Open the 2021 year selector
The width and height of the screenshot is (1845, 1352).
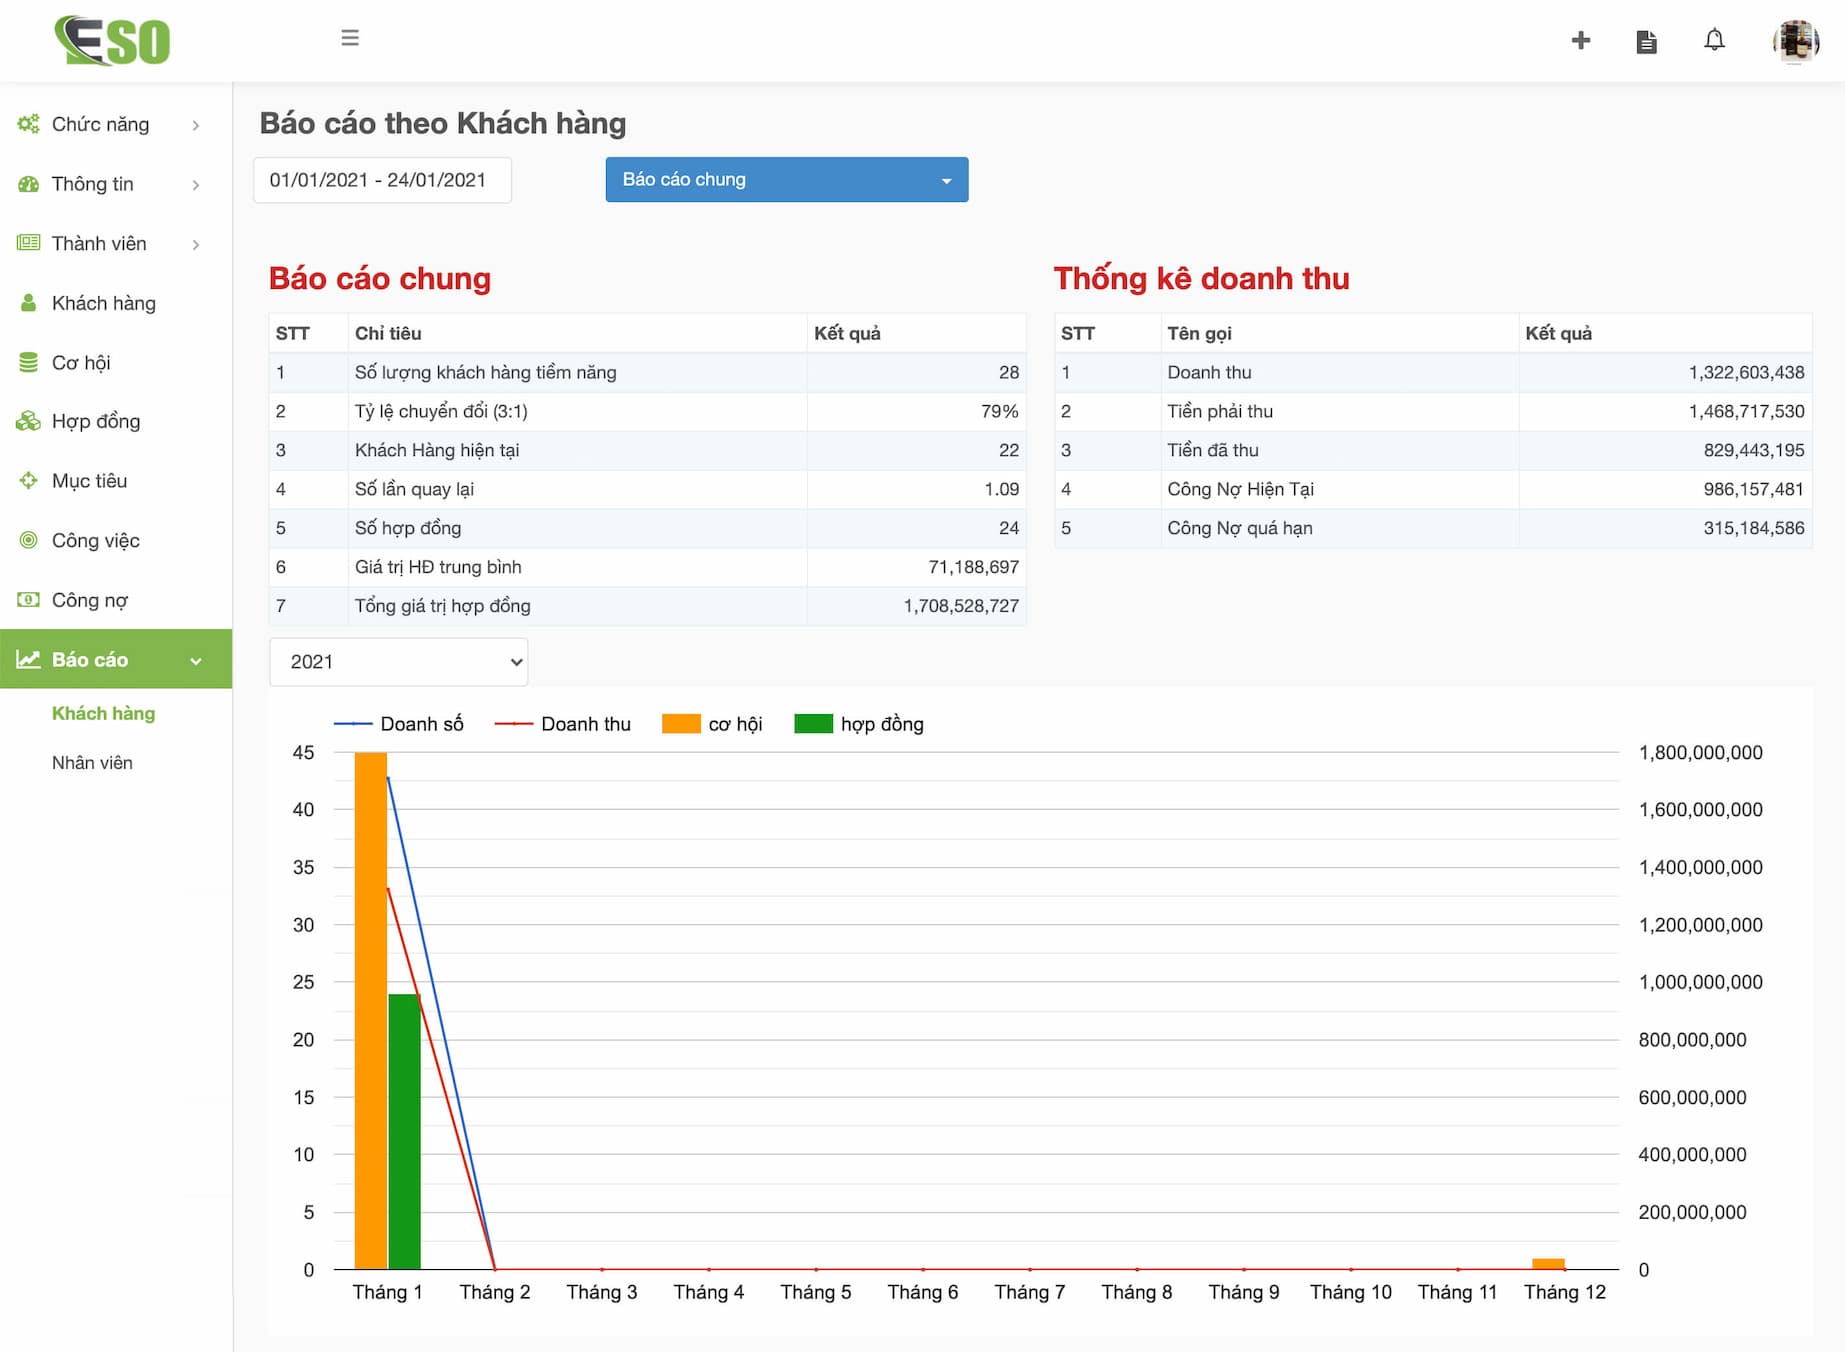(398, 662)
